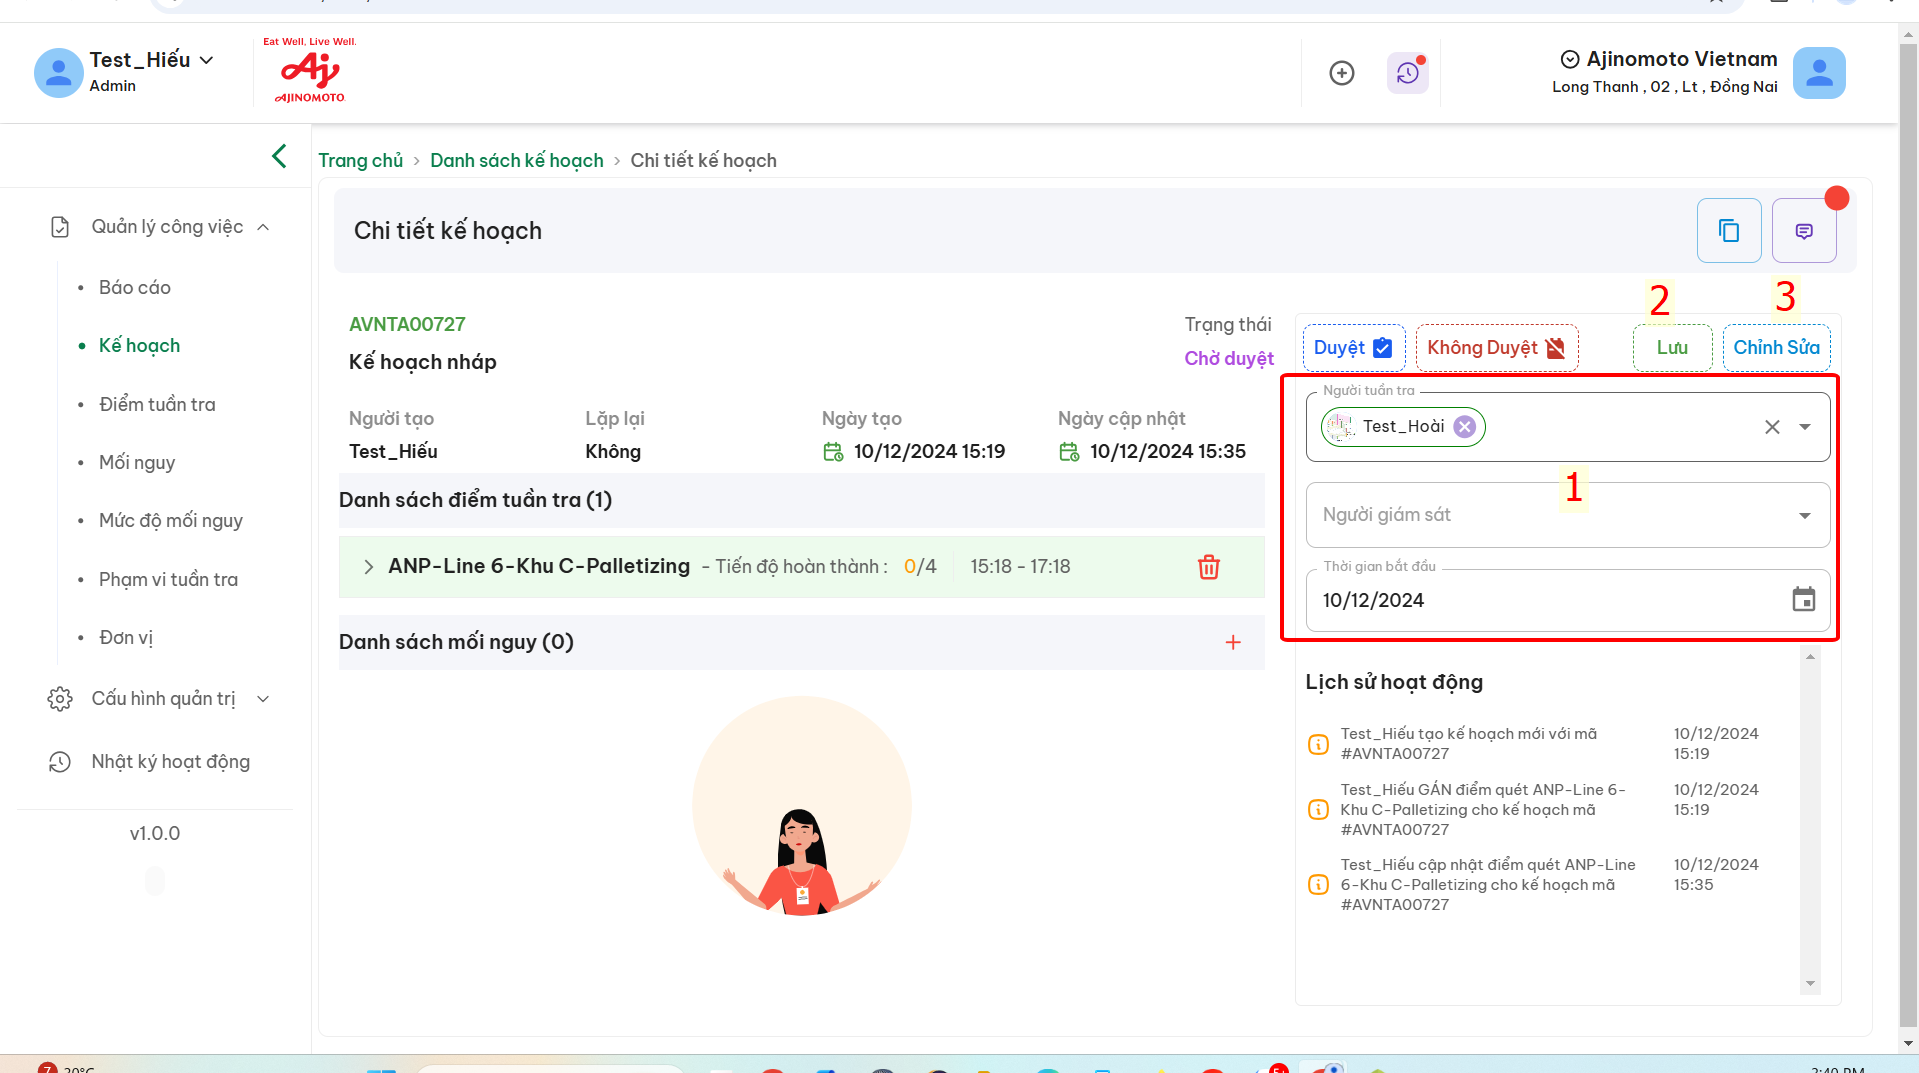Image resolution: width=1919 pixels, height=1073 pixels.
Task: Clear the Người tuần tra field
Action: point(1772,427)
